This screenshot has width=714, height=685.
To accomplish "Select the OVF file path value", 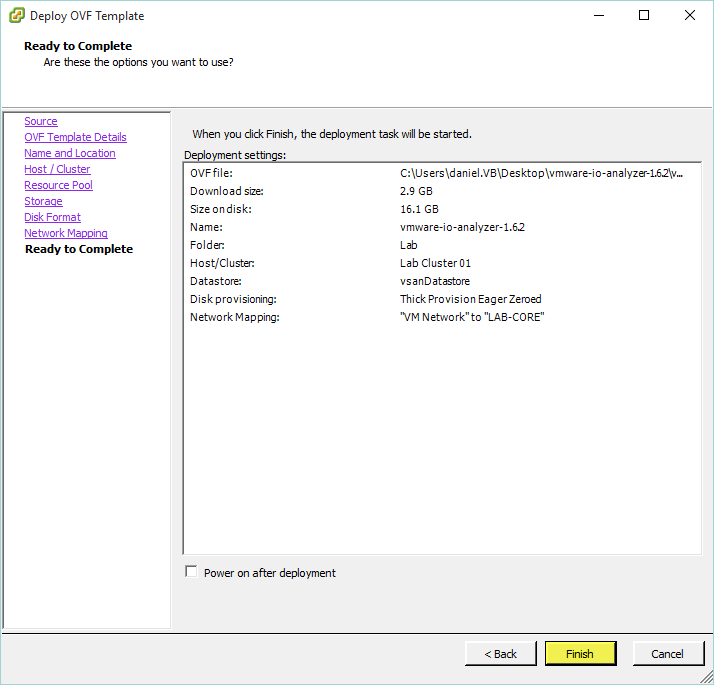I will click(x=541, y=173).
